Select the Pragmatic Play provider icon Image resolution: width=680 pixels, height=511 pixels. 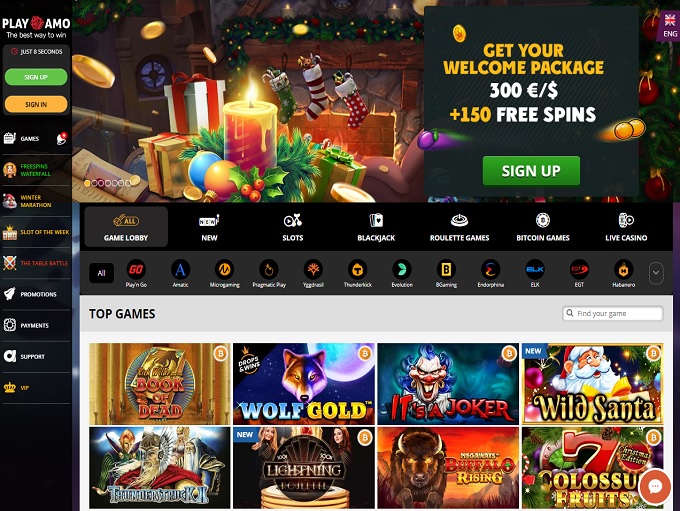point(269,269)
